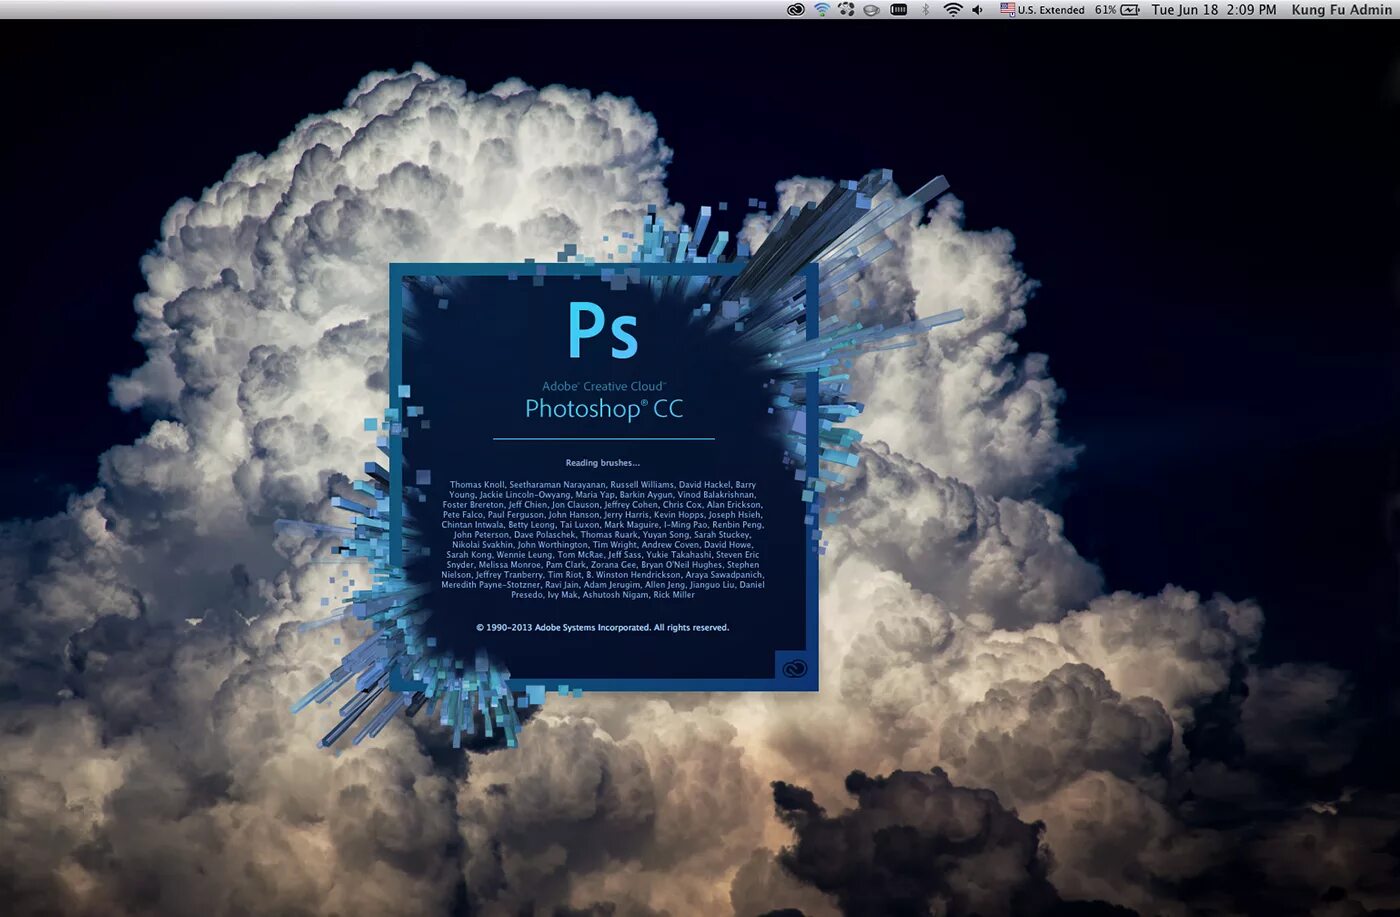Click the Creative Cloud badge on splash corner
This screenshot has width=1400, height=917.
point(796,668)
